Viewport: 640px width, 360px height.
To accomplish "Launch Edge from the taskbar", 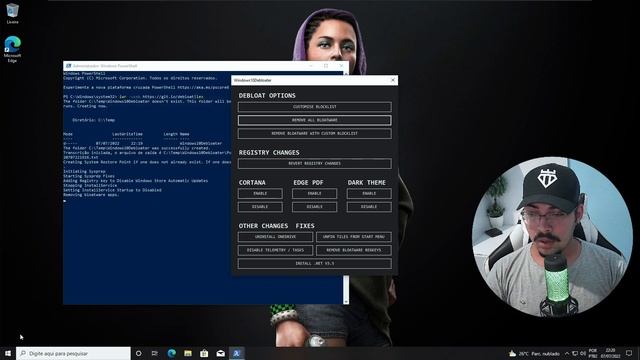I will 171,353.
